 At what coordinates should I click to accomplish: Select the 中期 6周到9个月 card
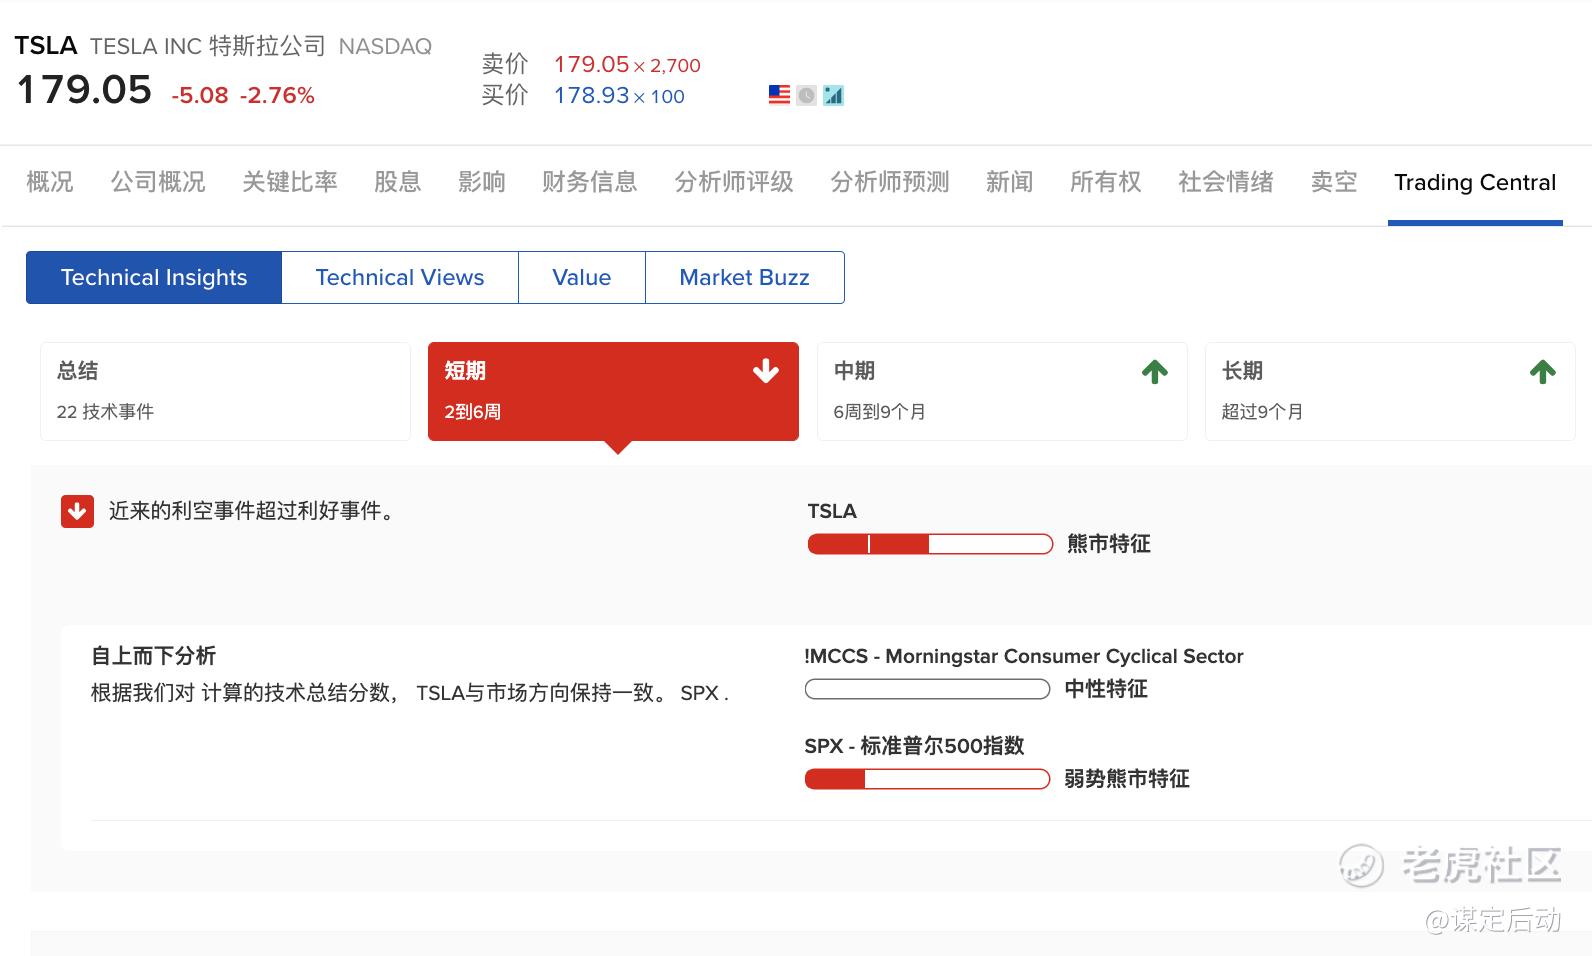coord(1002,391)
